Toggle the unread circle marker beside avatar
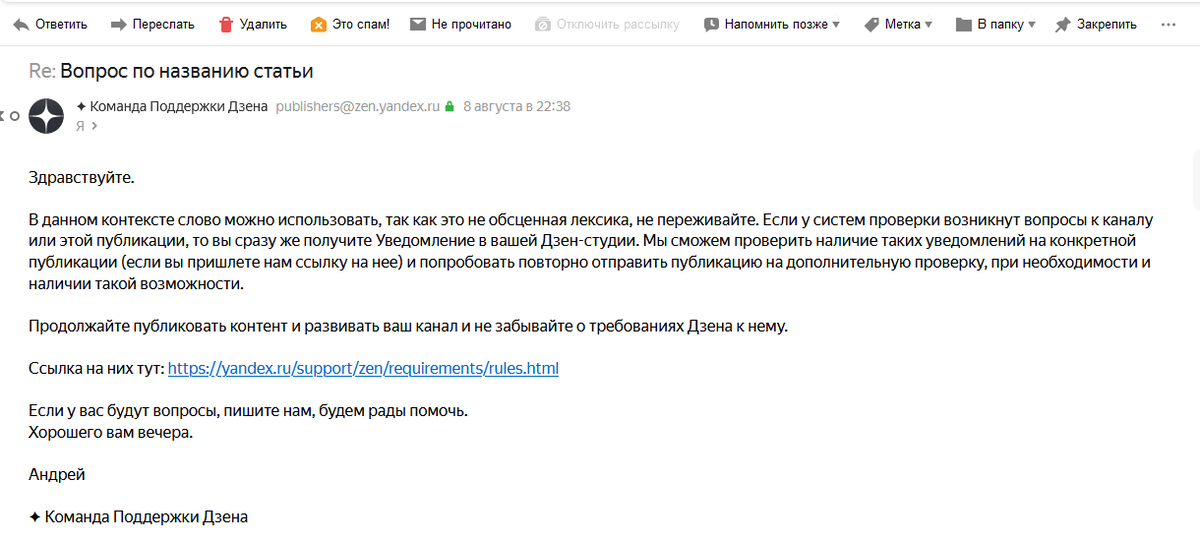Viewport: 1200px width, 542px height. click(15, 116)
